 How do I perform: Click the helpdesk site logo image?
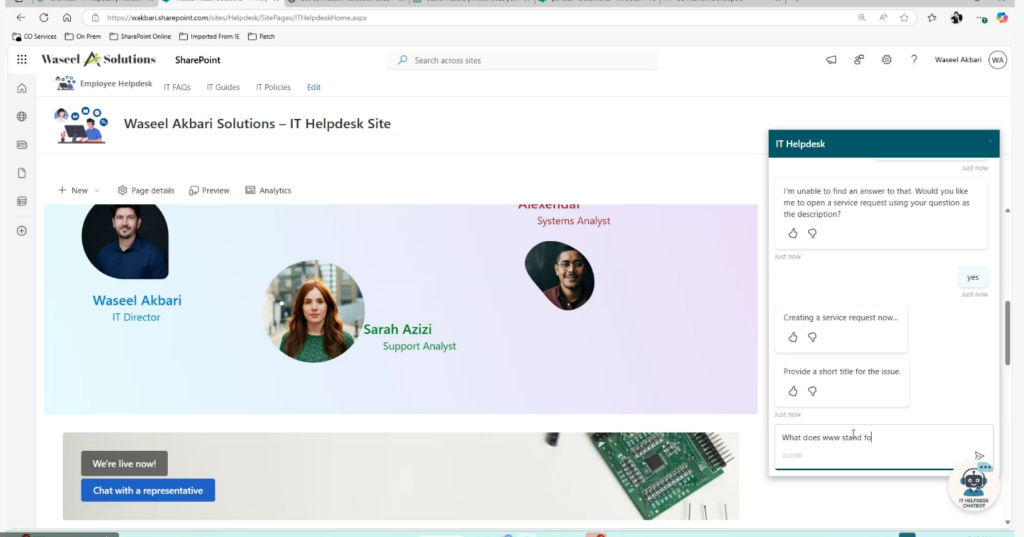pyautogui.click(x=82, y=125)
